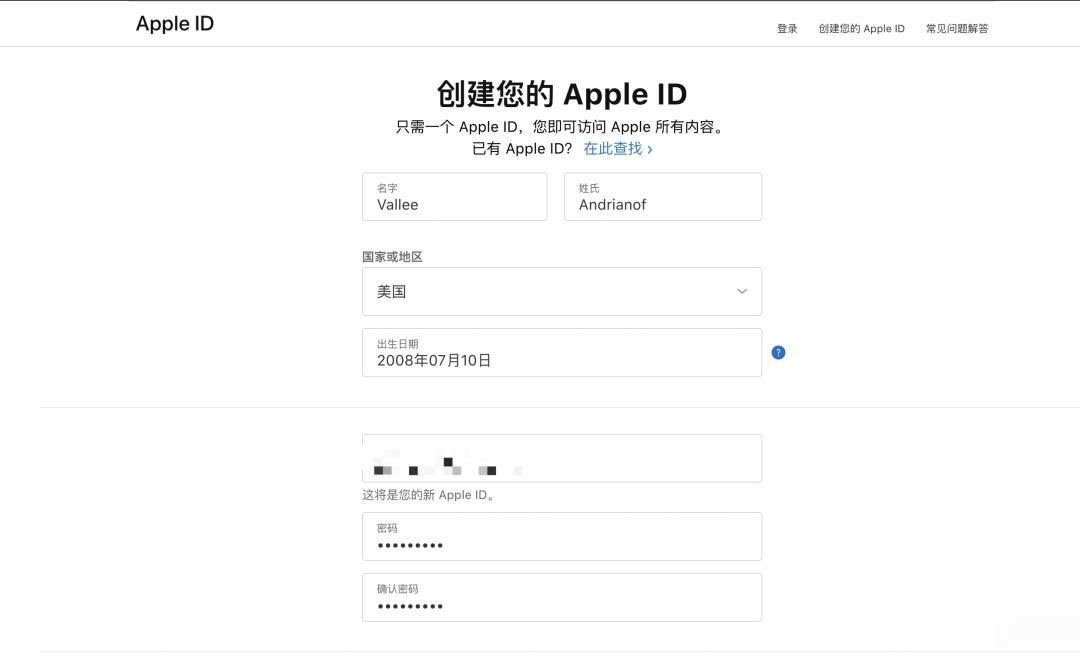The width and height of the screenshot is (1080, 657).
Task: Select 创建您的 Apple ID nav item
Action: pos(863,28)
